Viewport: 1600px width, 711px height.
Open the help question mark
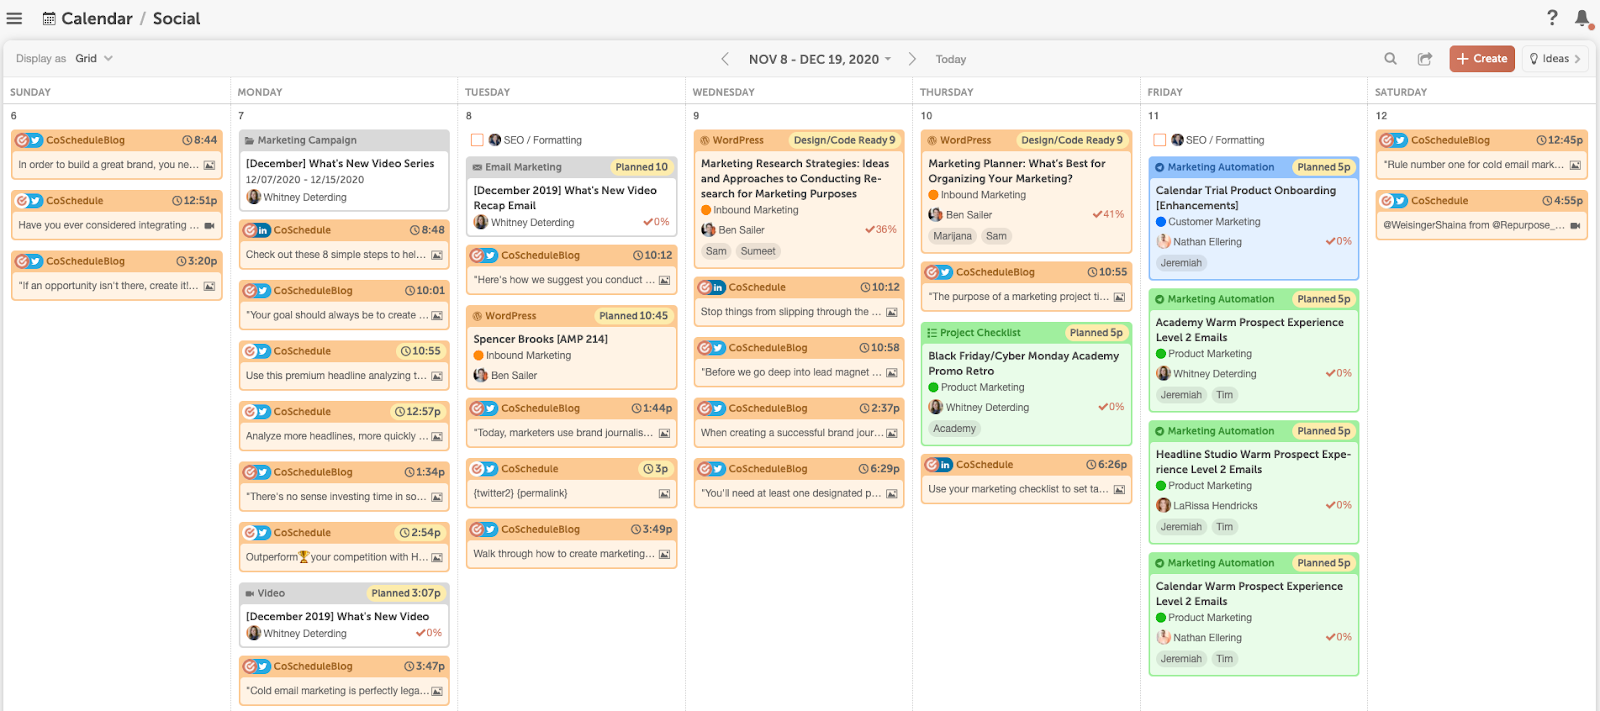tap(1552, 17)
